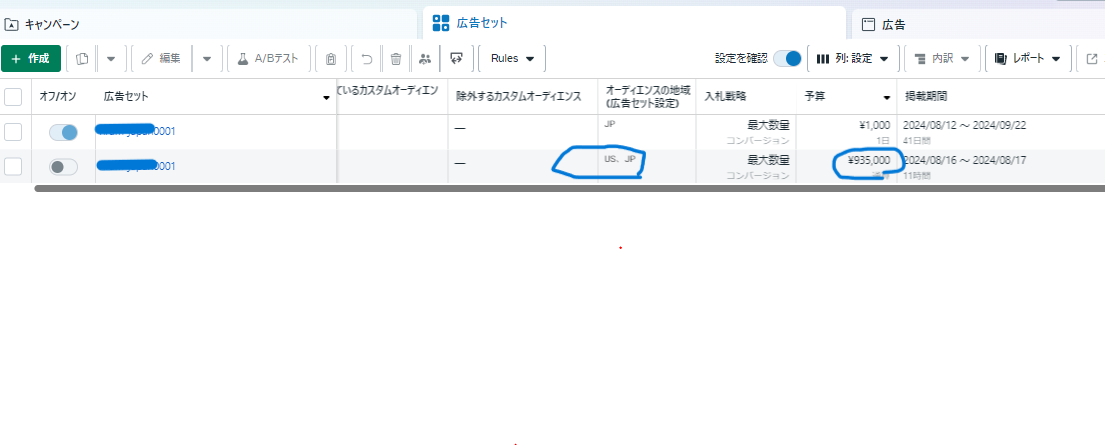Expand the dropdown arrow beside 編集
Viewport: 1105px width, 445px height.
pyautogui.click(x=206, y=59)
